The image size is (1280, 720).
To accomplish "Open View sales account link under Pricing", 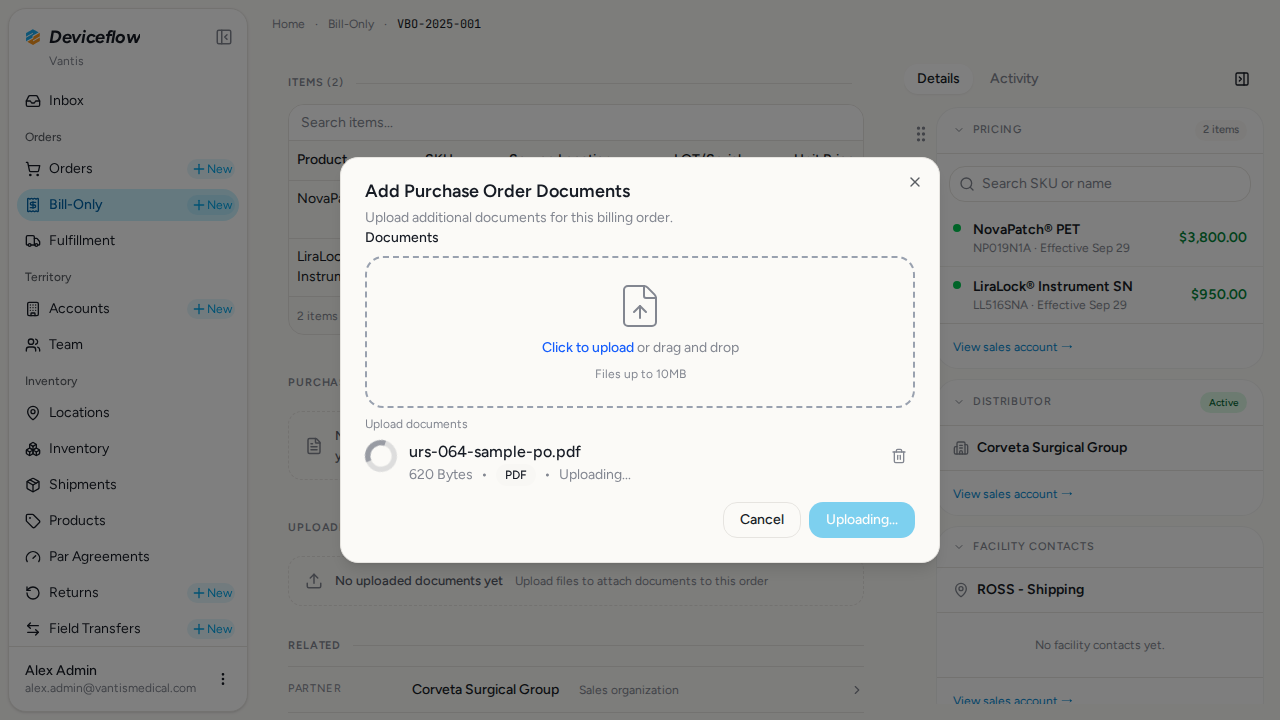I will (x=1013, y=347).
